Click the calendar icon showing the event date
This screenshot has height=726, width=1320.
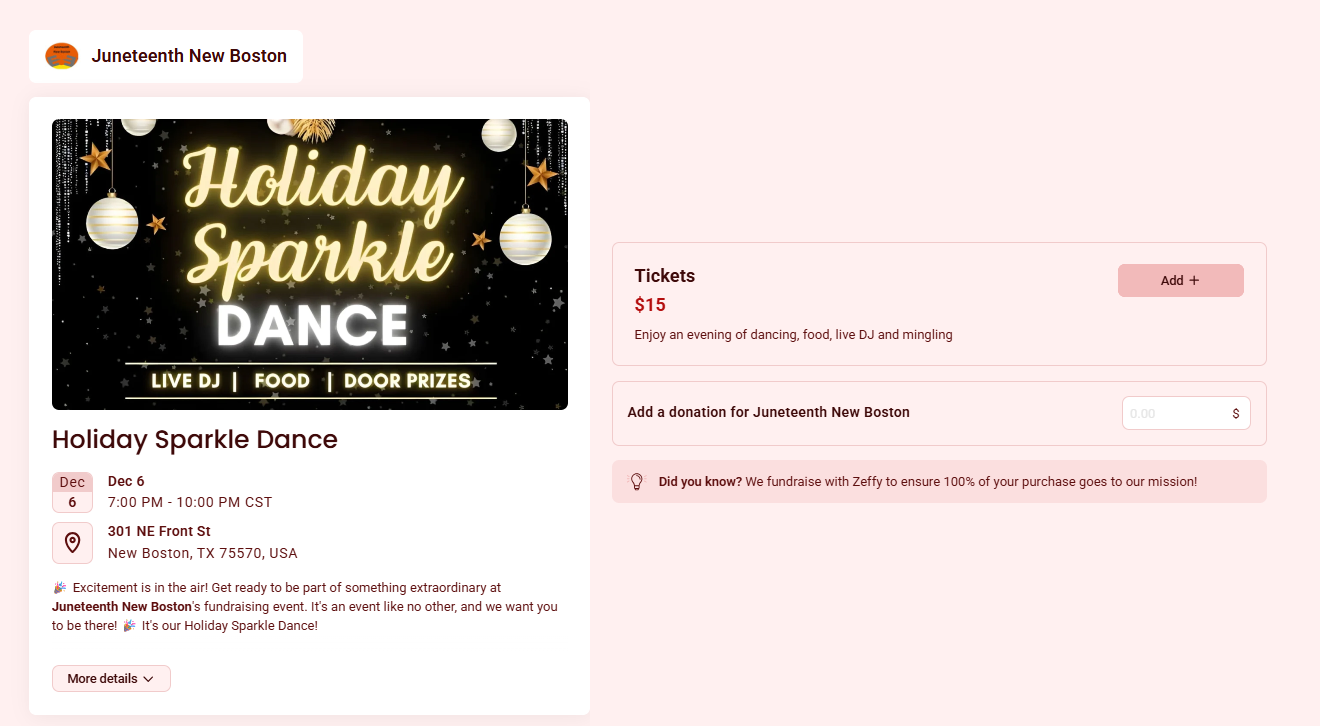[x=72, y=490]
